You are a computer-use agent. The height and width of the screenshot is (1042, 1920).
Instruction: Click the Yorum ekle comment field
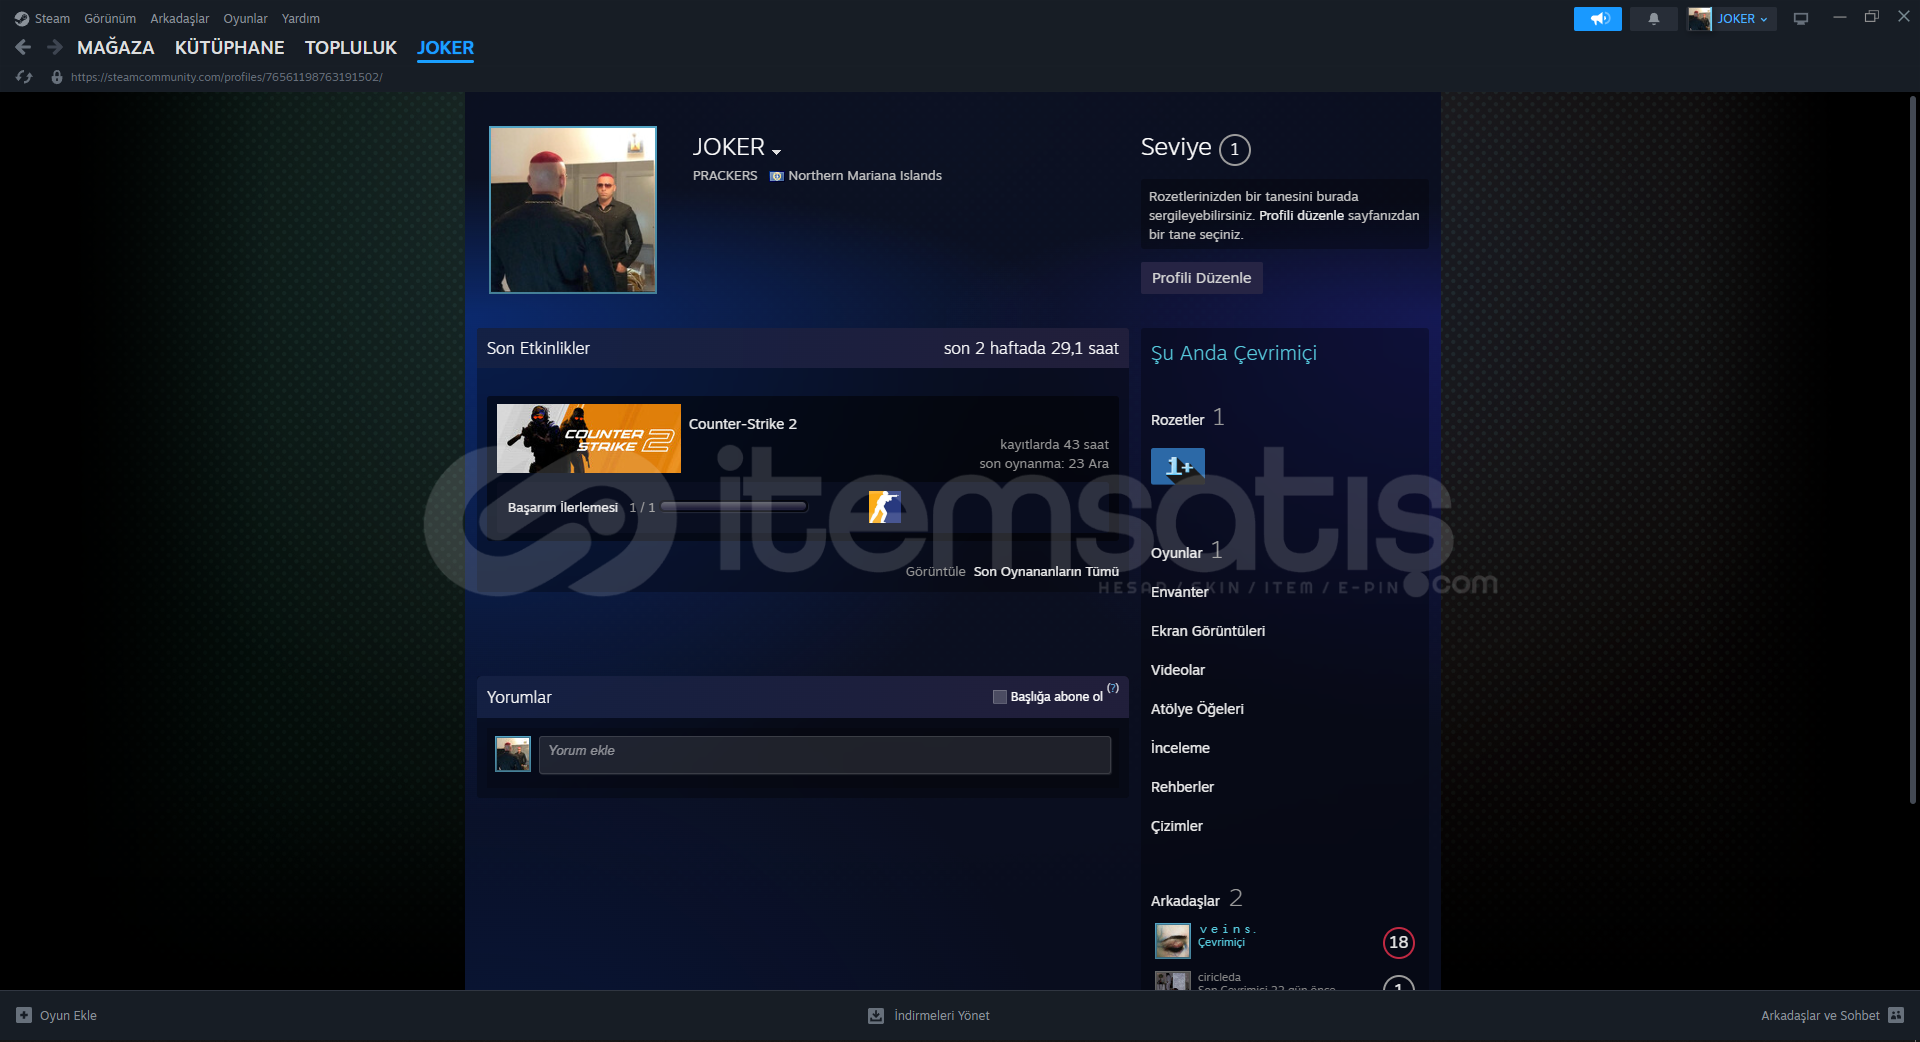coord(824,755)
